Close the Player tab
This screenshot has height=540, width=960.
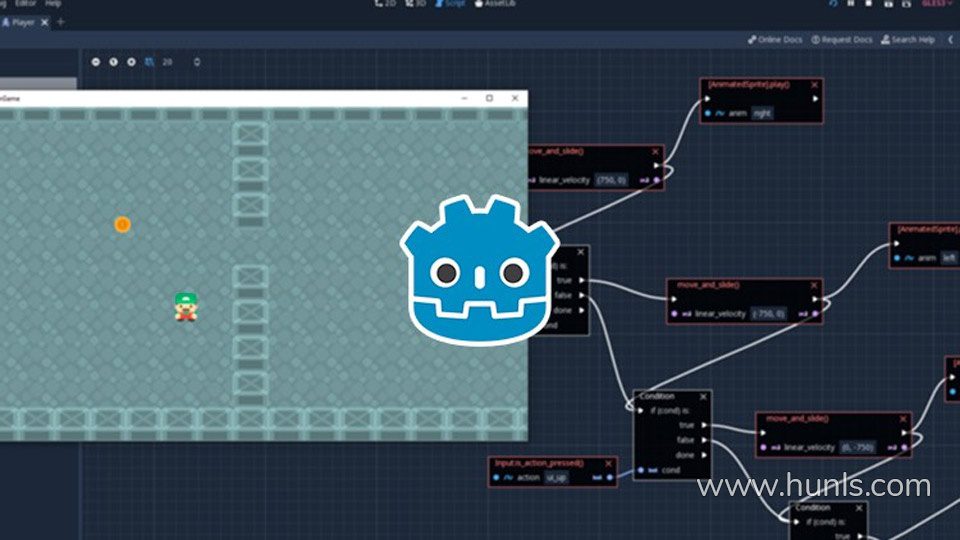coord(45,22)
